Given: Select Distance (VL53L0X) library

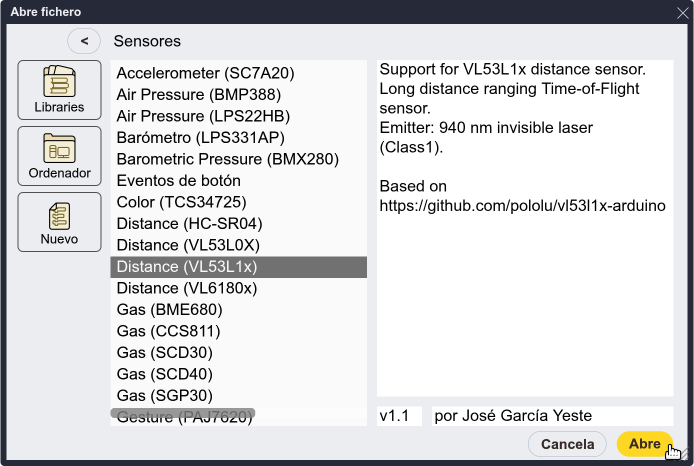Looking at the screenshot, I should pos(239,245).
